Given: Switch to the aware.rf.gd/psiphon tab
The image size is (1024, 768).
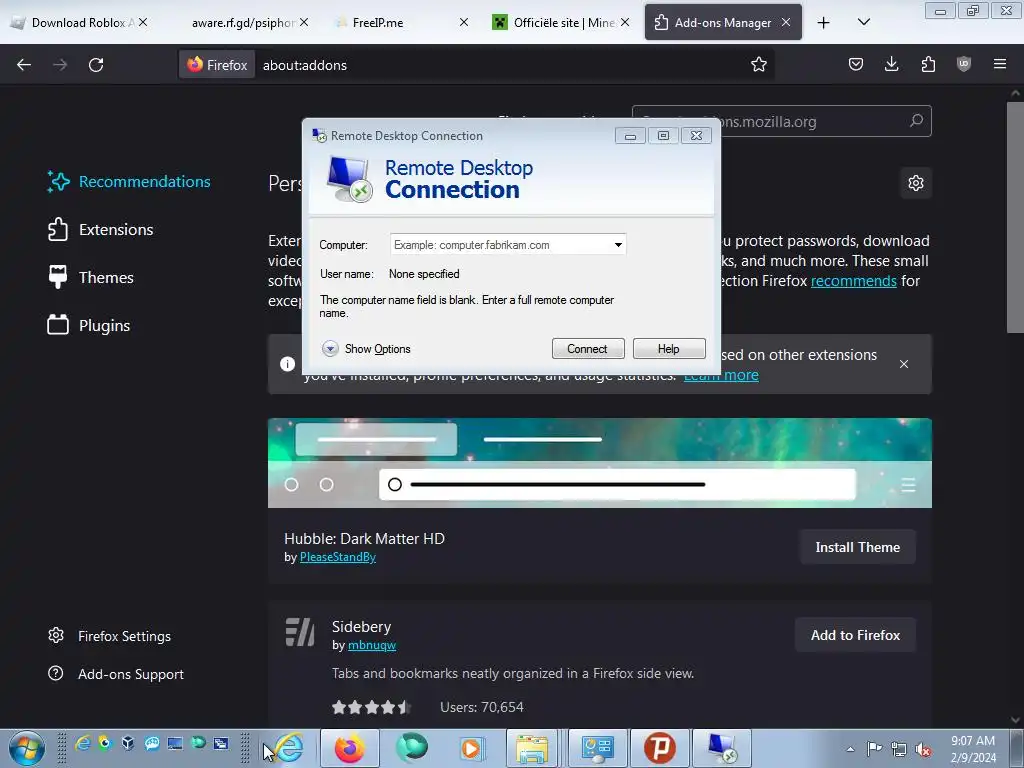Looking at the screenshot, I should [243, 23].
